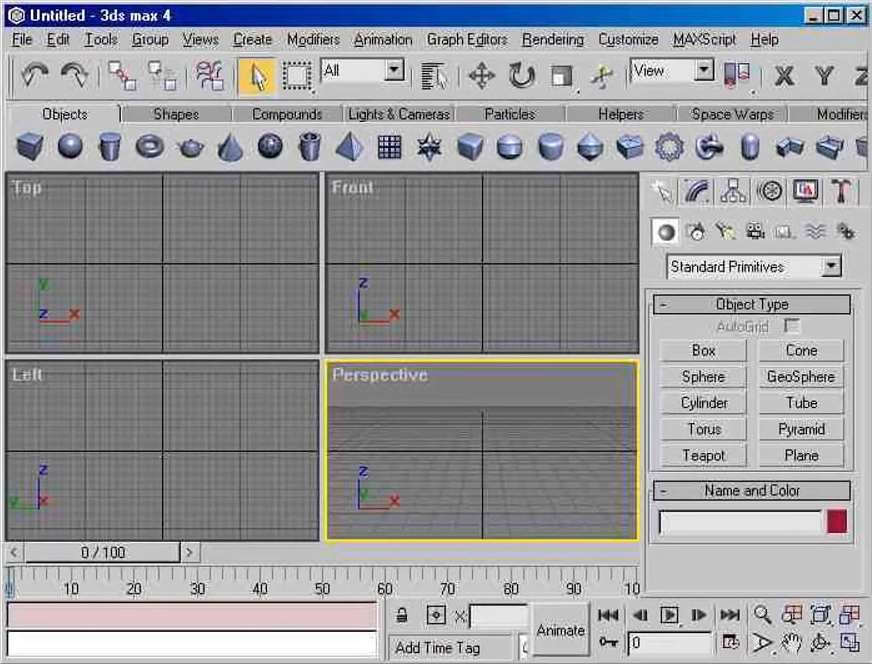Activate the Unlink Selection tool
The height and width of the screenshot is (664, 872).
coord(162,75)
